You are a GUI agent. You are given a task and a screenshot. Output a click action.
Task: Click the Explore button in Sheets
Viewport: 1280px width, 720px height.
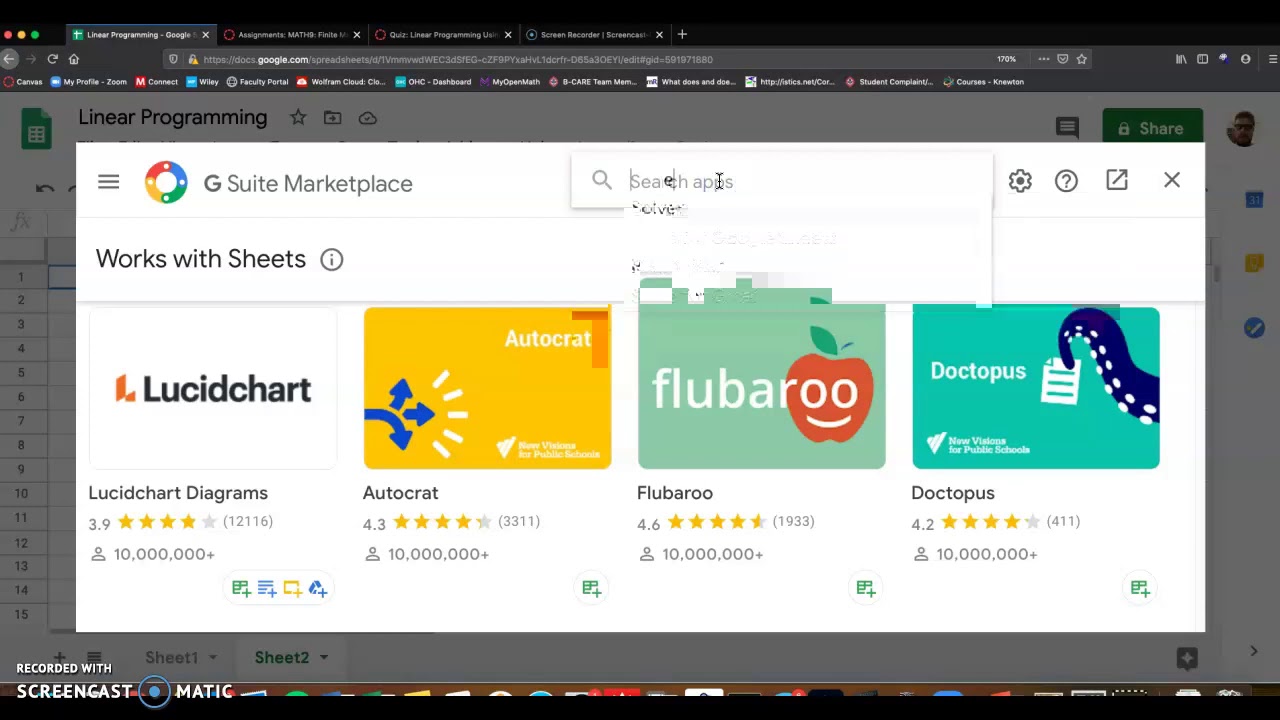tap(1187, 657)
